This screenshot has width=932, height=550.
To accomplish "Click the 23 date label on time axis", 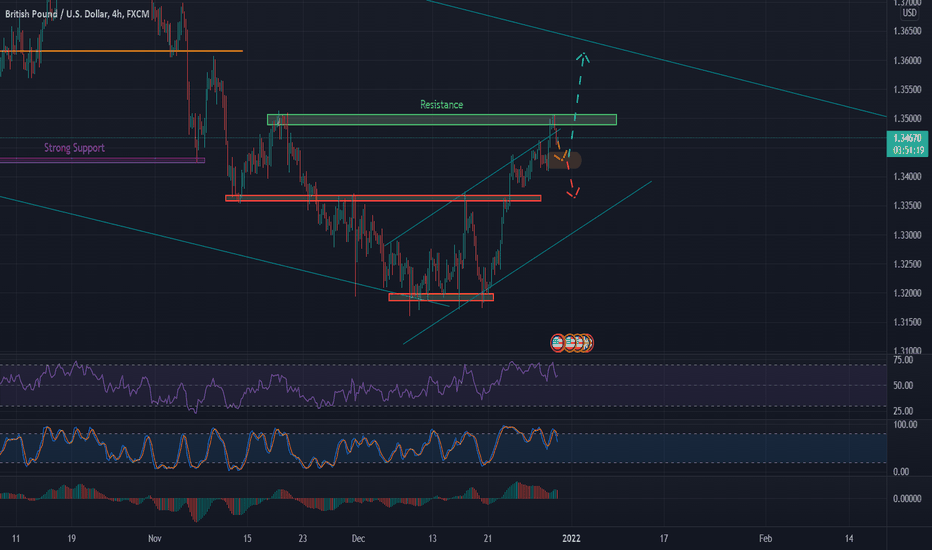I will point(303,539).
